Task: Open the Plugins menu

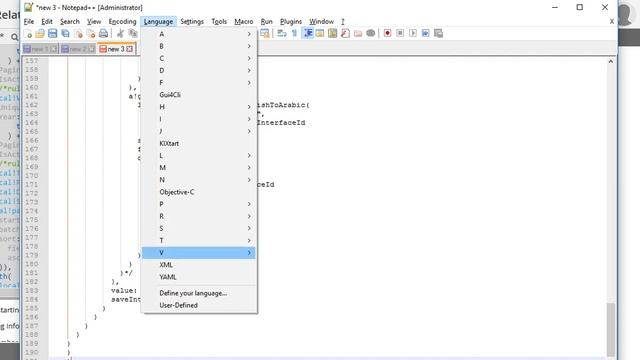Action: point(291,22)
